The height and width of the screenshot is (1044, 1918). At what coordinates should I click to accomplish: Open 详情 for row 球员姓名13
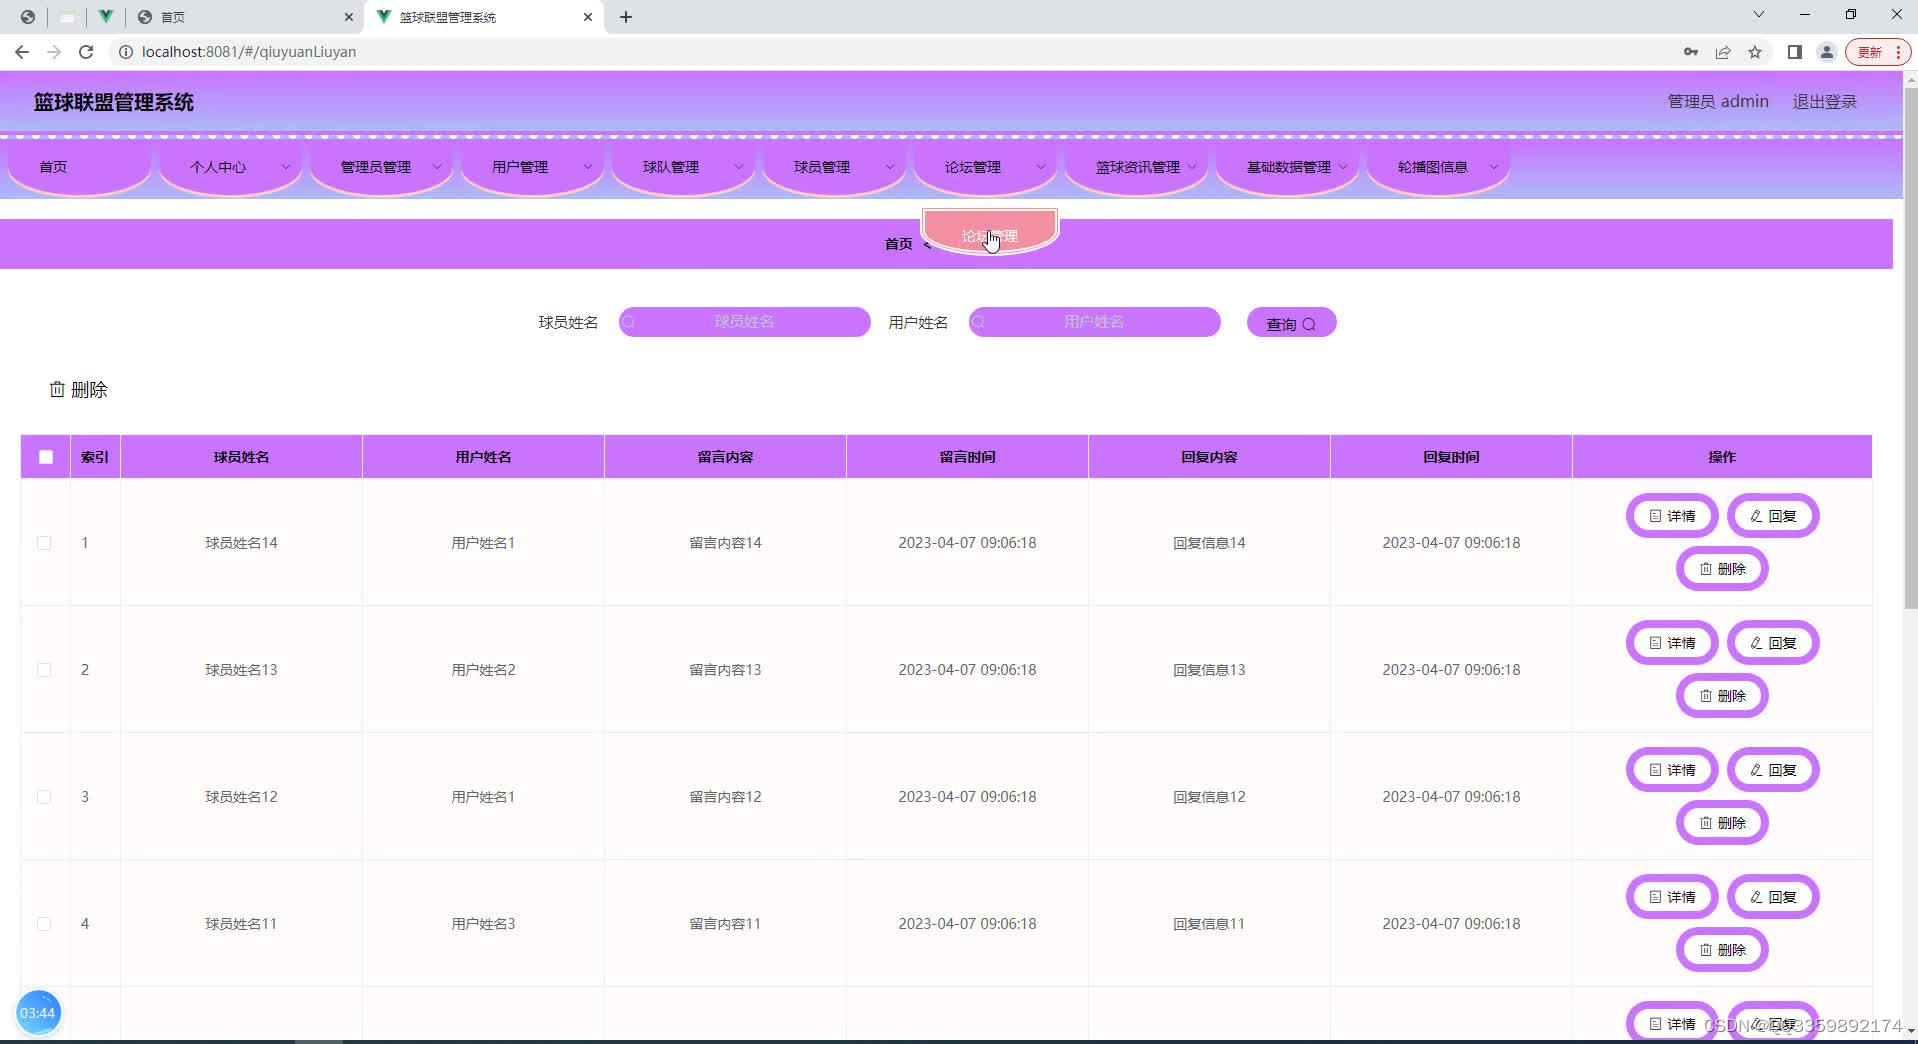1672,643
